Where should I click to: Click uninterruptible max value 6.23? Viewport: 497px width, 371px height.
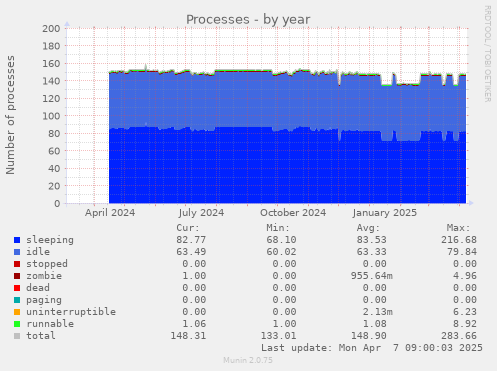465,312
